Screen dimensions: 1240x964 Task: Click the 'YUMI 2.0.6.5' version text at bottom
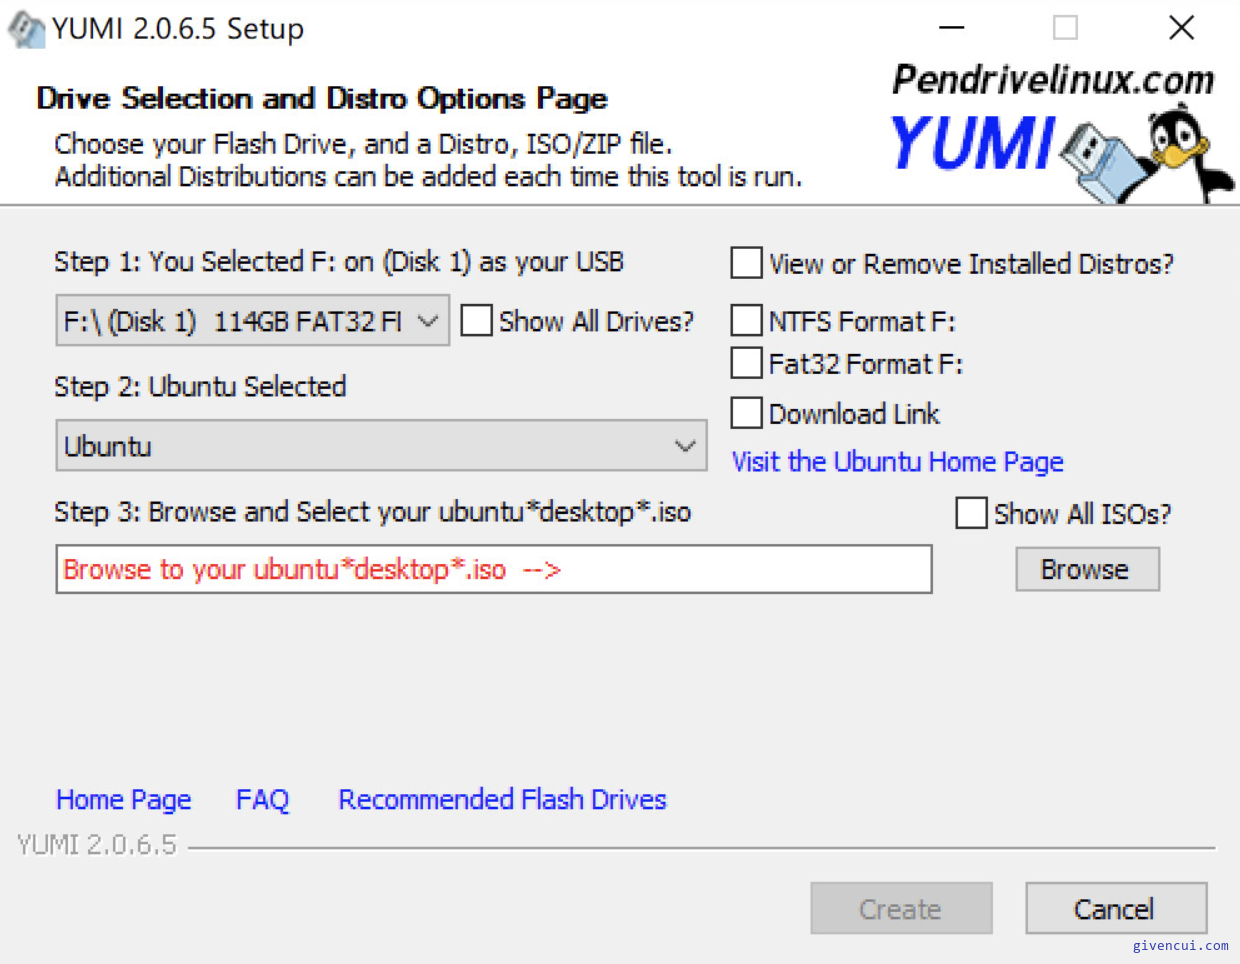point(96,845)
